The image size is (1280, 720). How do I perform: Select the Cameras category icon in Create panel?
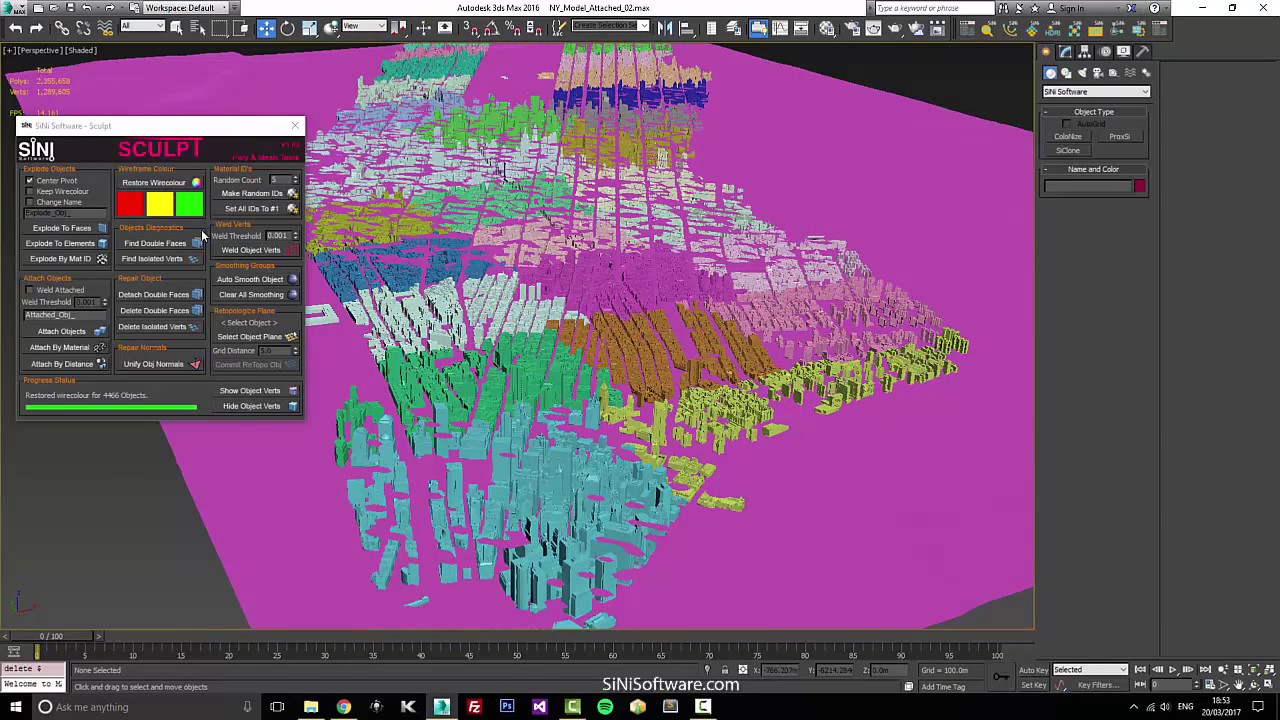click(1098, 73)
